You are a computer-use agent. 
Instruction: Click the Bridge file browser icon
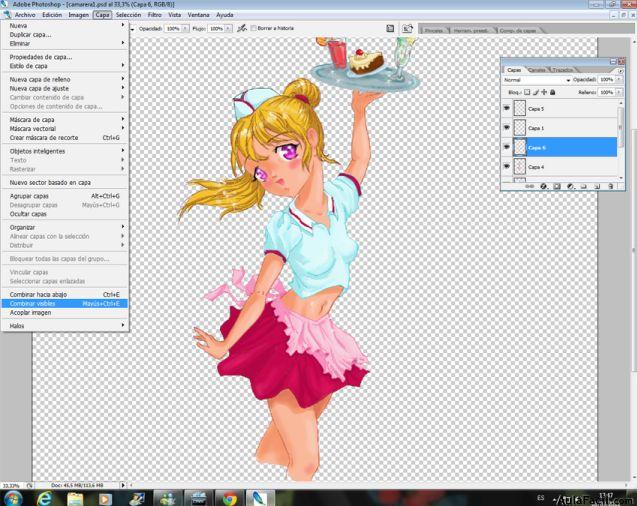pyautogui.click(x=407, y=28)
